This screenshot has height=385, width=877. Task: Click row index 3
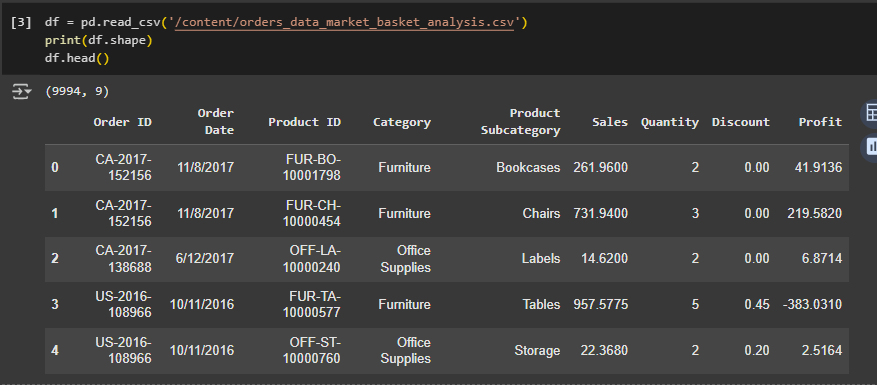pyautogui.click(x=54, y=304)
